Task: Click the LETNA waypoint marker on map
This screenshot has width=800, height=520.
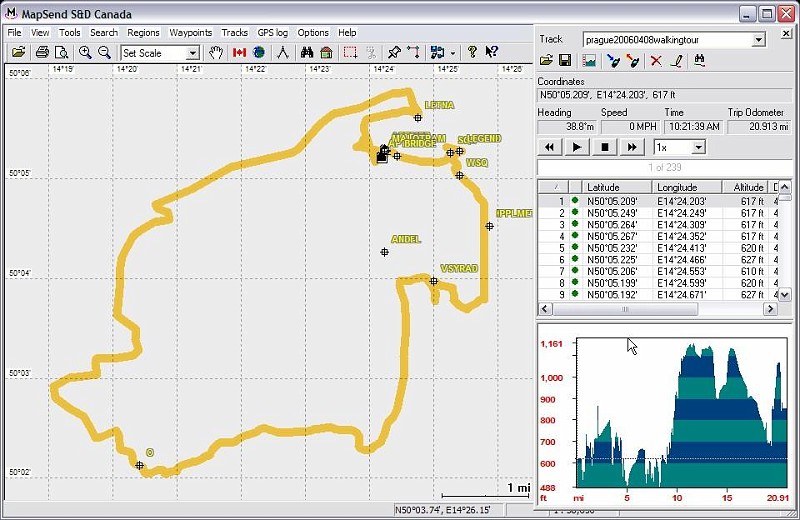Action: [418, 118]
